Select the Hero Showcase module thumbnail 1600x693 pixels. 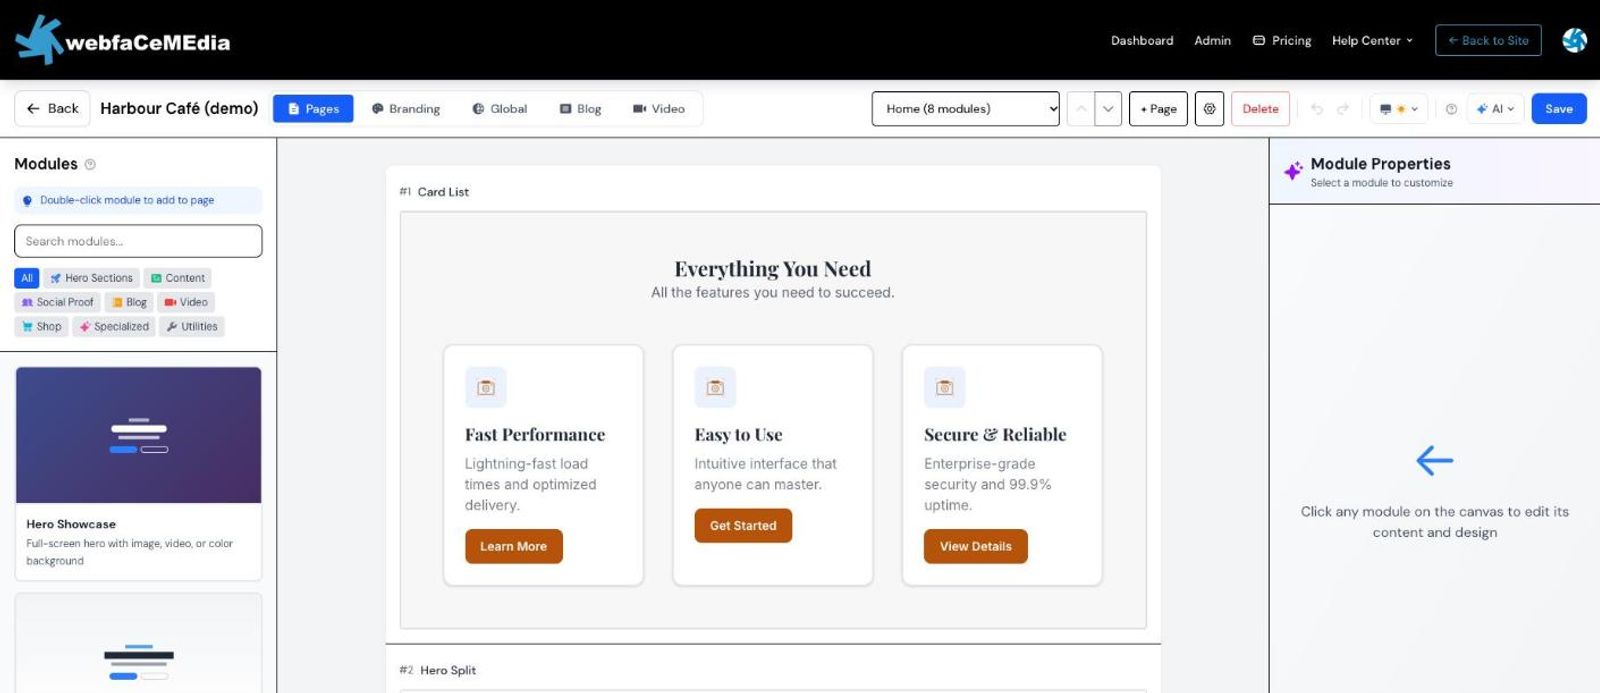click(138, 435)
